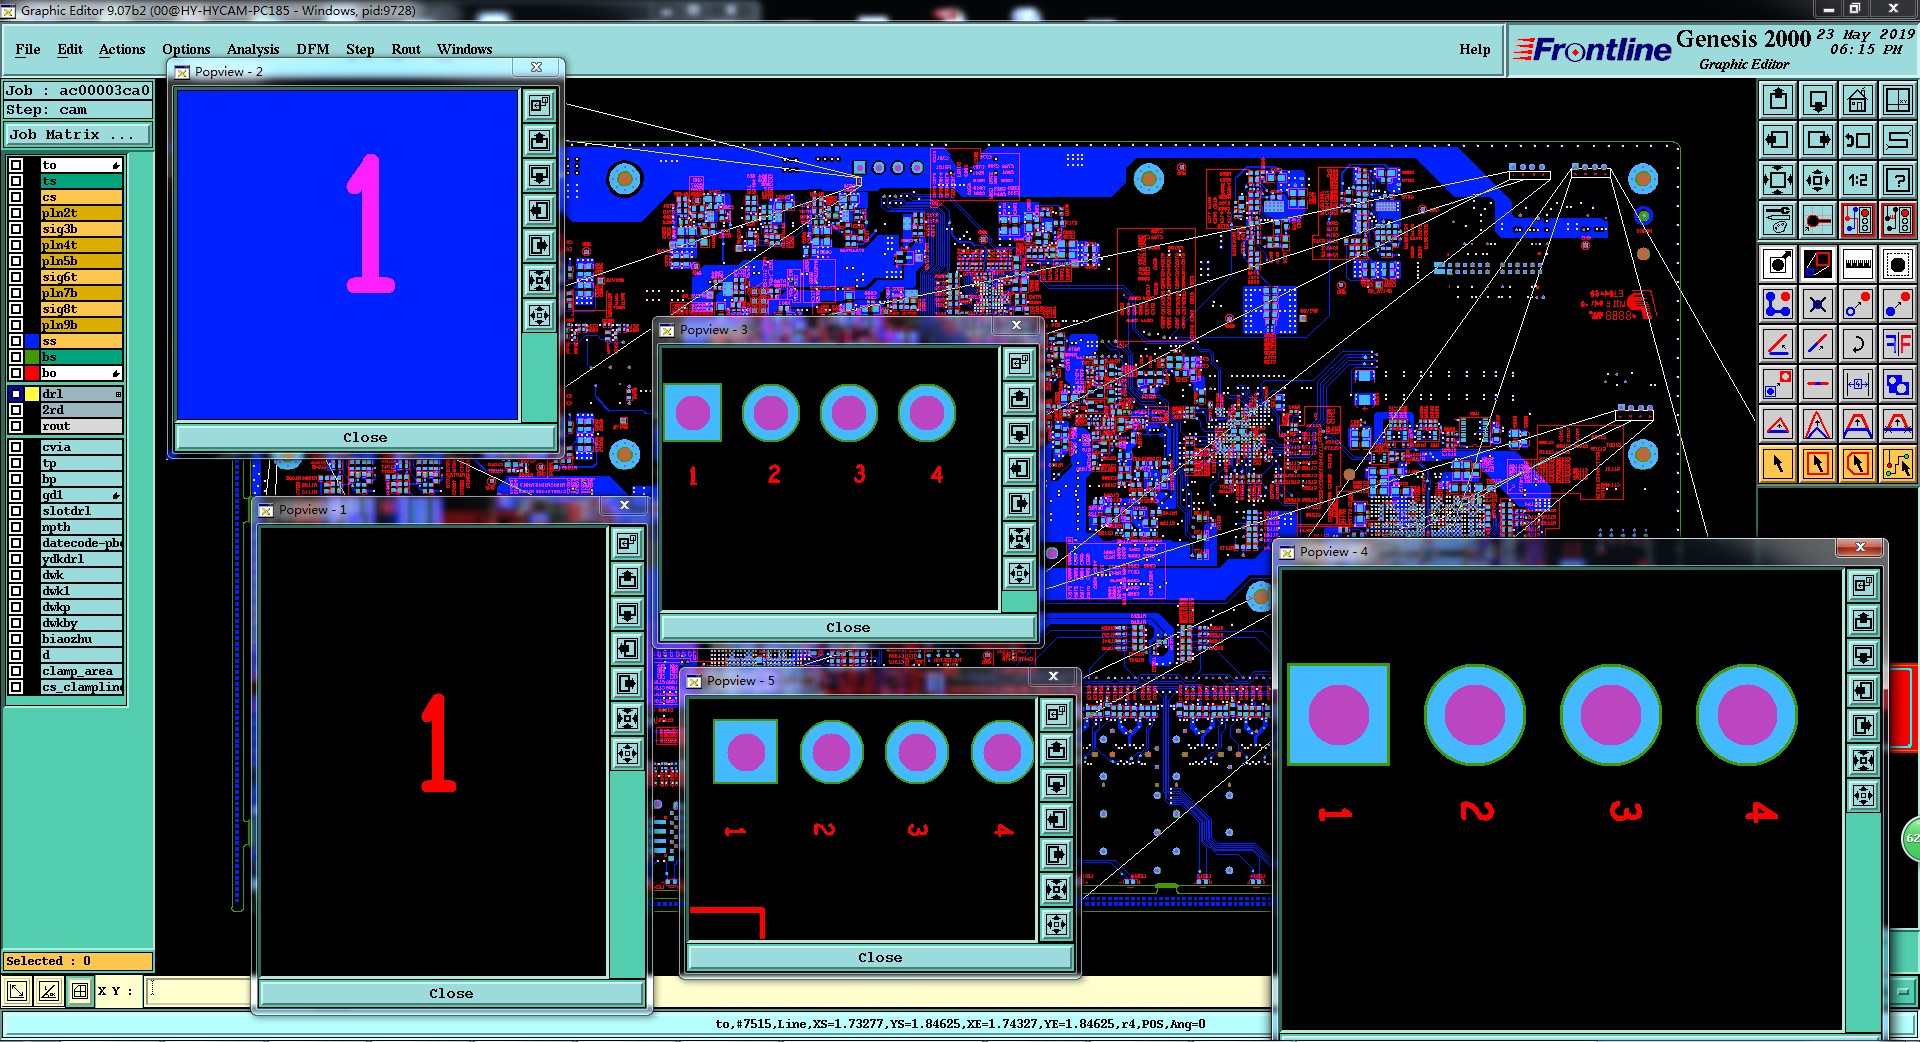Toggle the checkbox for layer pln2t
This screenshot has height=1042, width=1920.
[x=16, y=213]
